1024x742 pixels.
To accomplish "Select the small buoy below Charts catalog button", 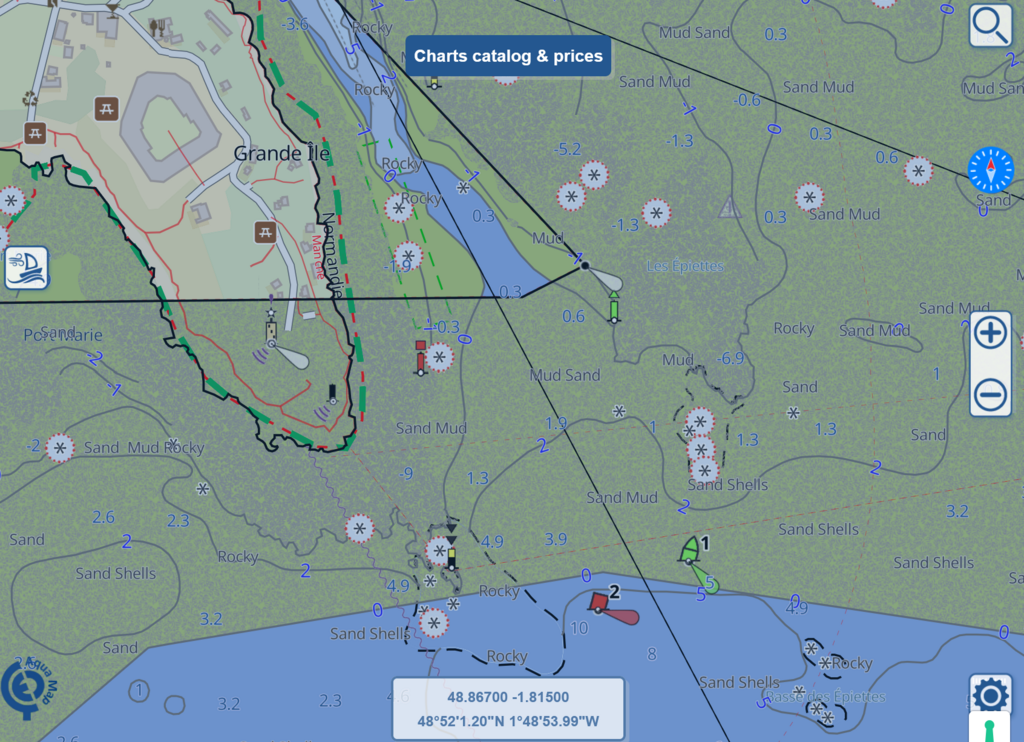I will 434,83.
